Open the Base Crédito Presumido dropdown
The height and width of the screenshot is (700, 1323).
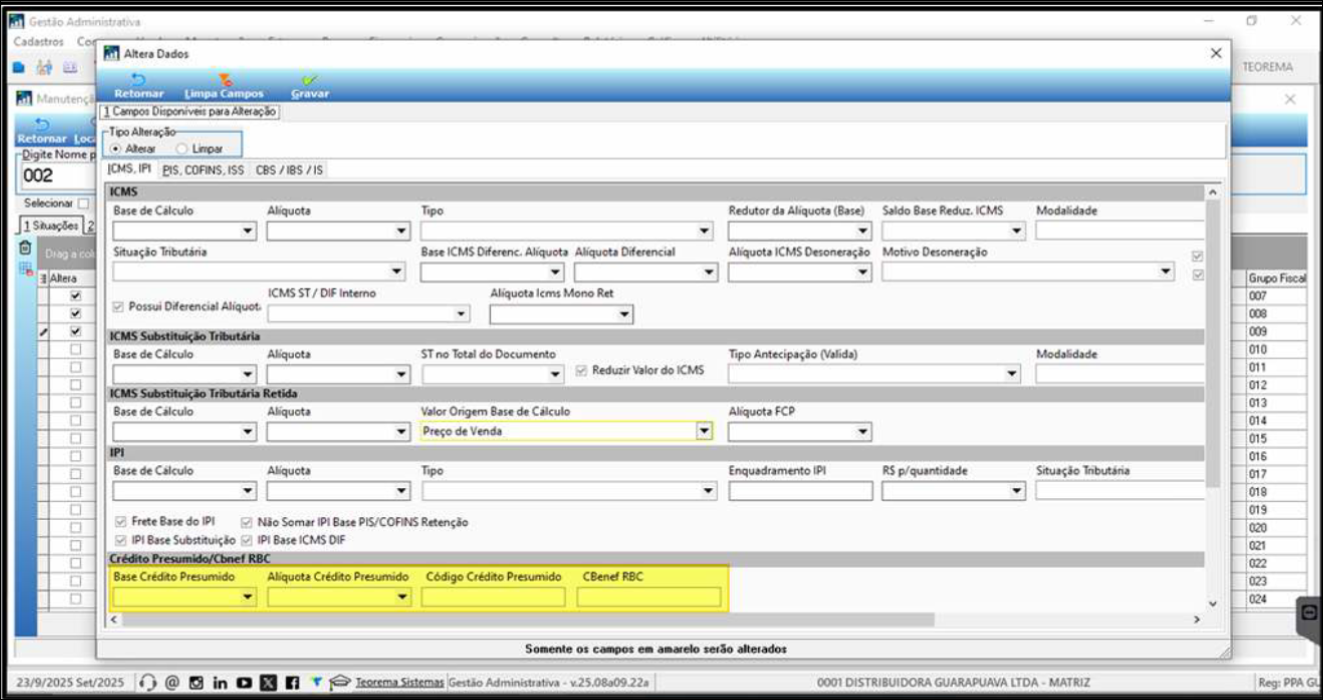coord(248,598)
